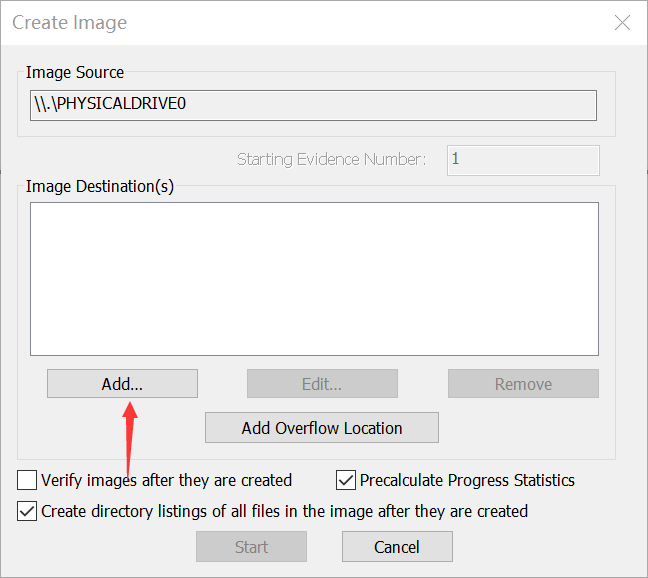Screen dimensions: 648x578
Task: Click the Add... destination button
Action: click(x=122, y=384)
